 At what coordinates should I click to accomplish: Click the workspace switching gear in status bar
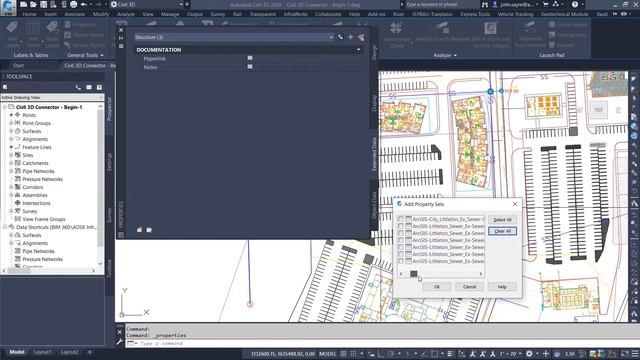tap(529, 354)
